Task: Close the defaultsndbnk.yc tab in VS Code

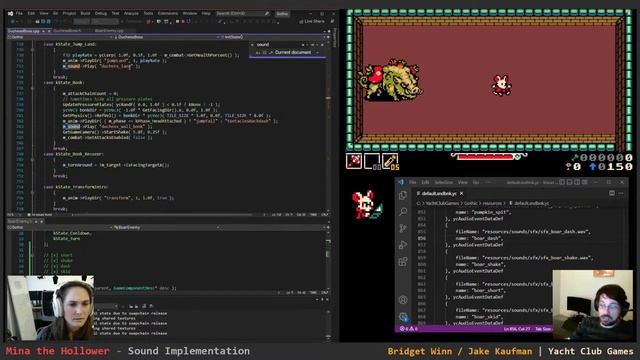Action: [x=462, y=193]
